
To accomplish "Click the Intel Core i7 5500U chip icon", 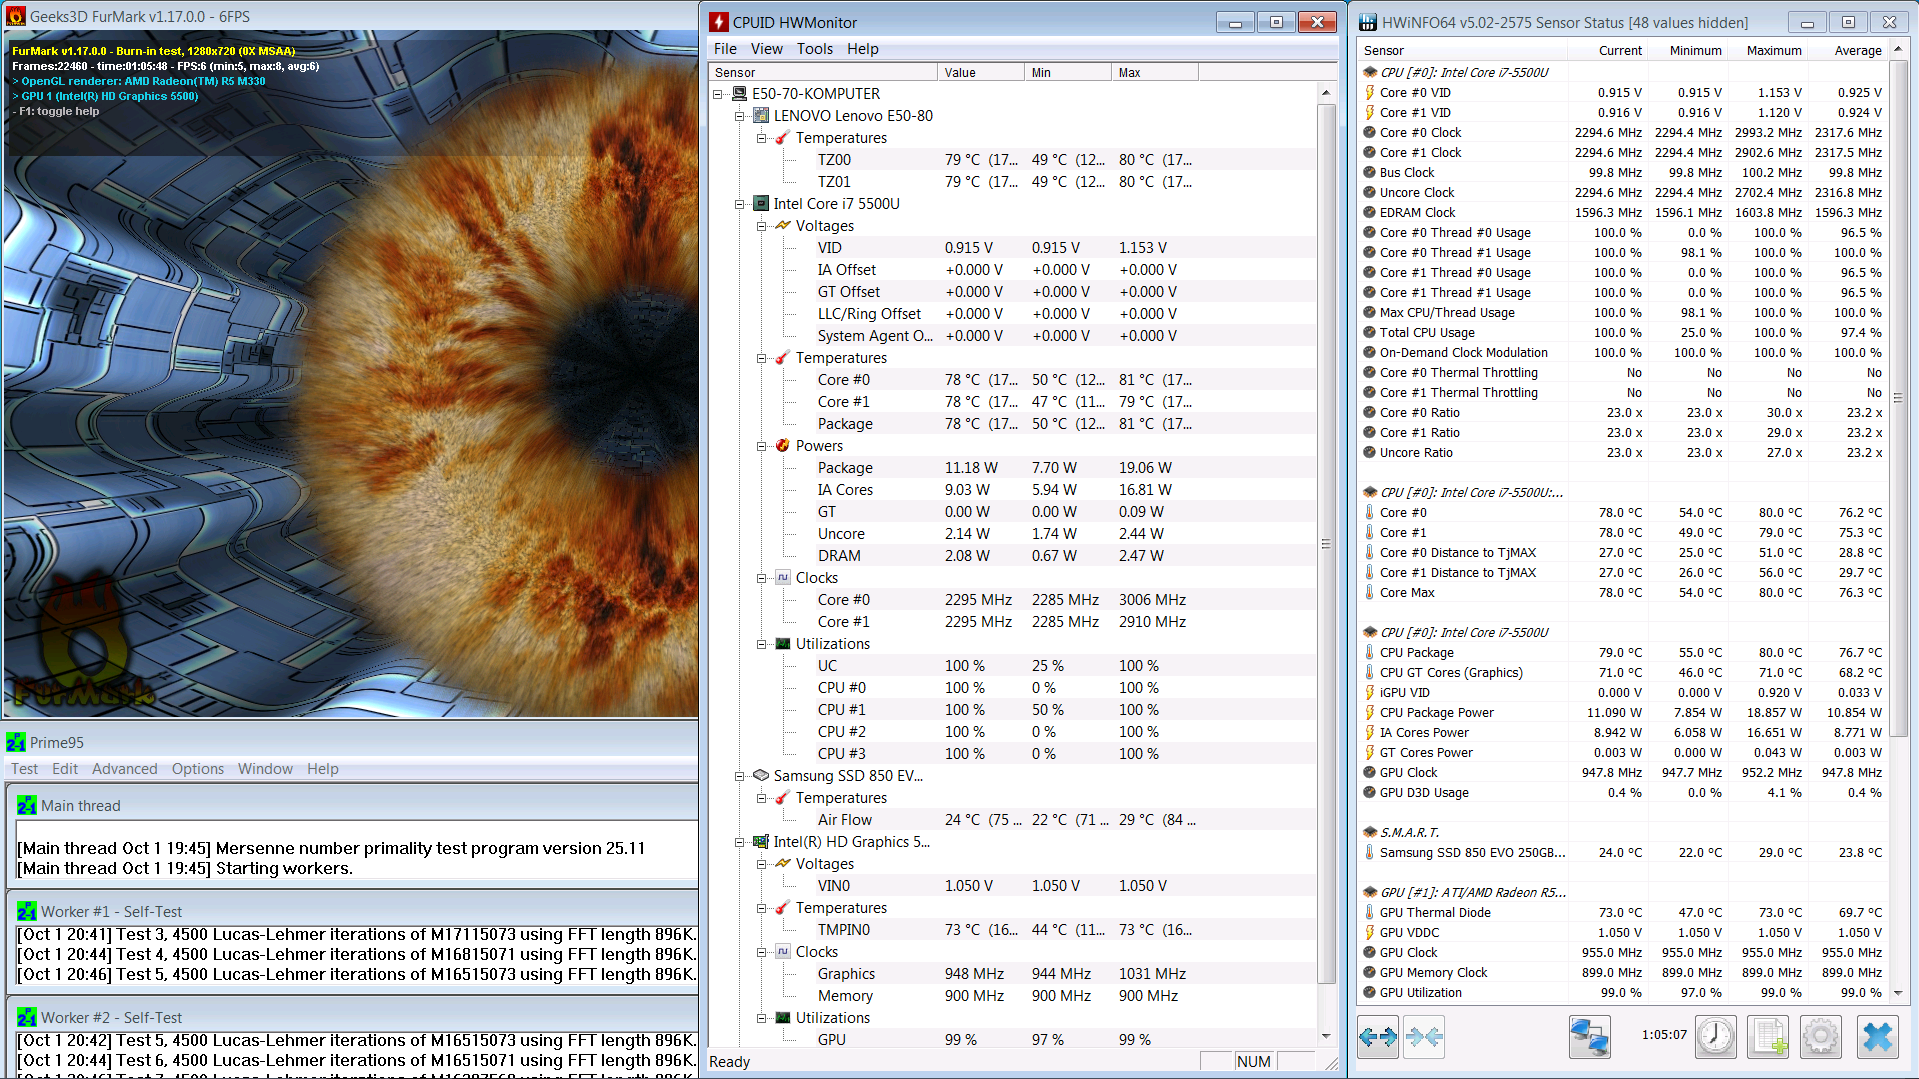I will click(761, 204).
